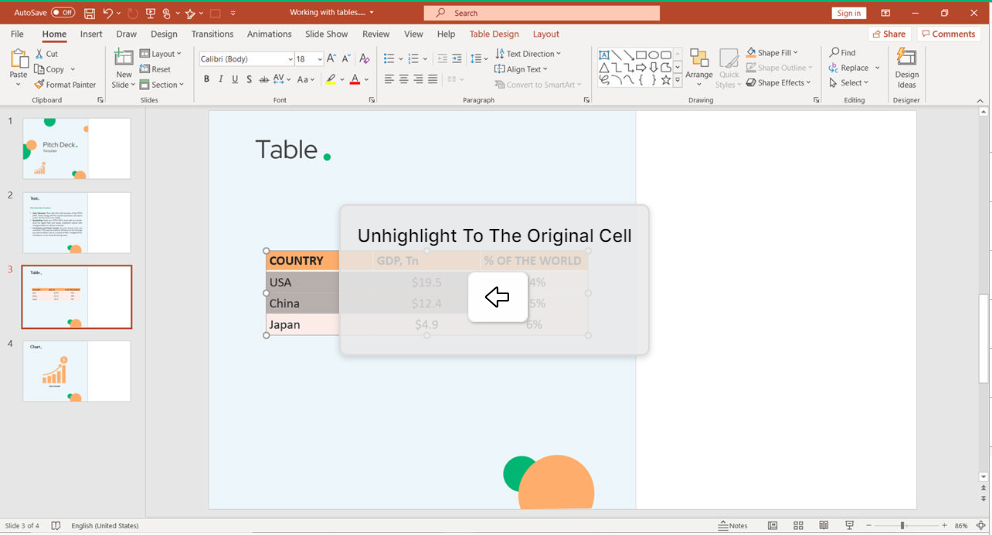Viewport: 992px width, 535px height.
Task: Switch to the Insert tab
Action: coord(91,34)
